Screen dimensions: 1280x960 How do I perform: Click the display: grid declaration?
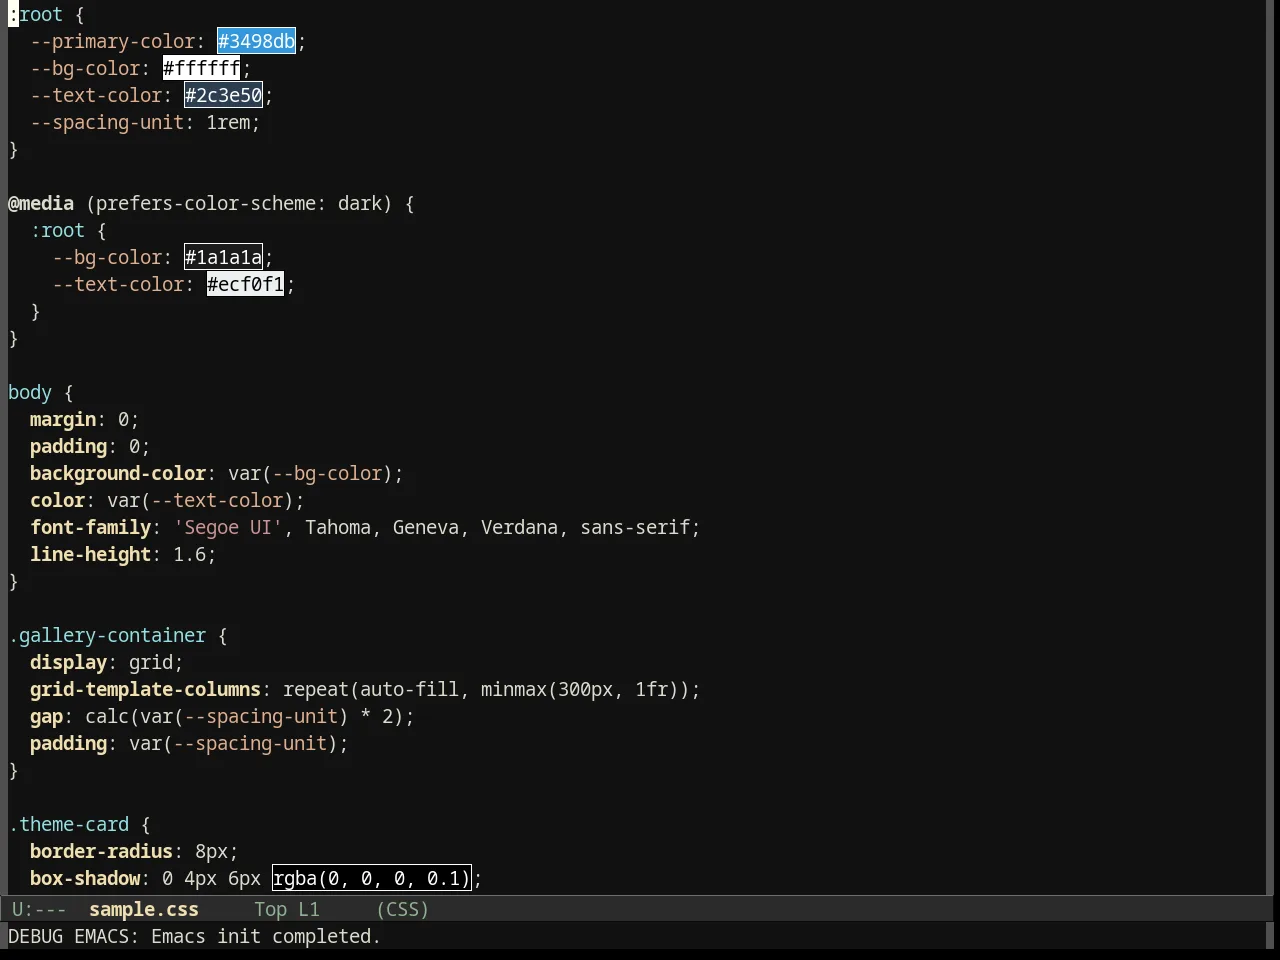click(x=107, y=662)
